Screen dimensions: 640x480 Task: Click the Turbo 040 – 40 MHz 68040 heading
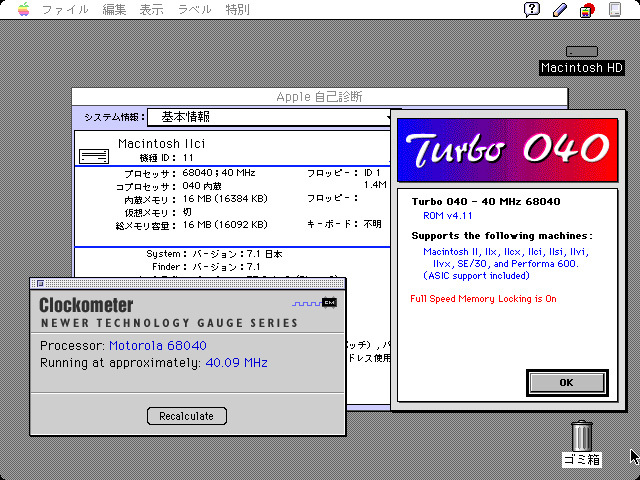tap(486, 202)
